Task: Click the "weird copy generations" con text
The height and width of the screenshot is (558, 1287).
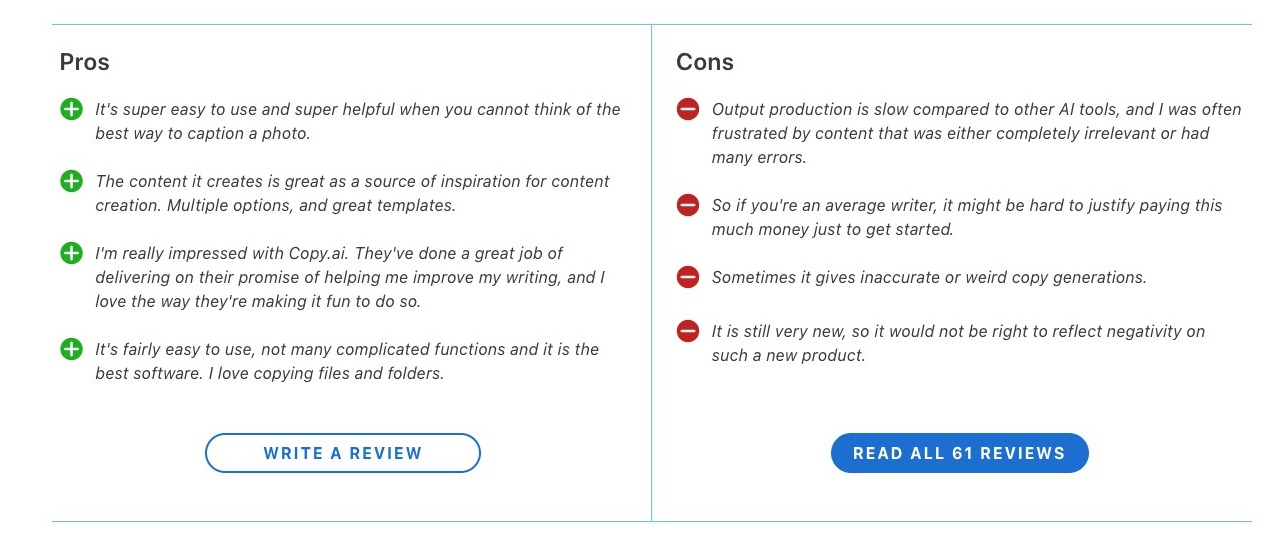Action: click(929, 277)
